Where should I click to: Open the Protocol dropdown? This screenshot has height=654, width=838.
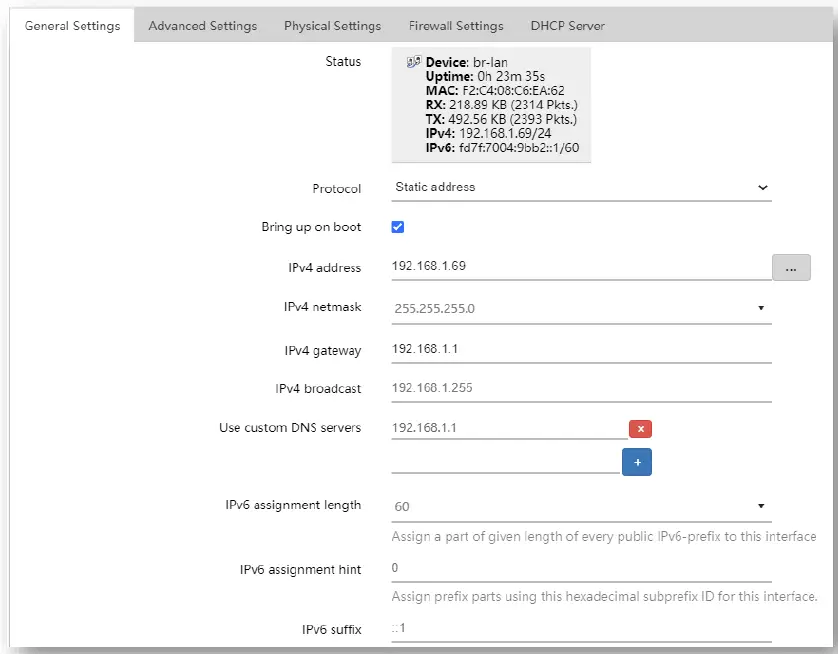[581, 187]
